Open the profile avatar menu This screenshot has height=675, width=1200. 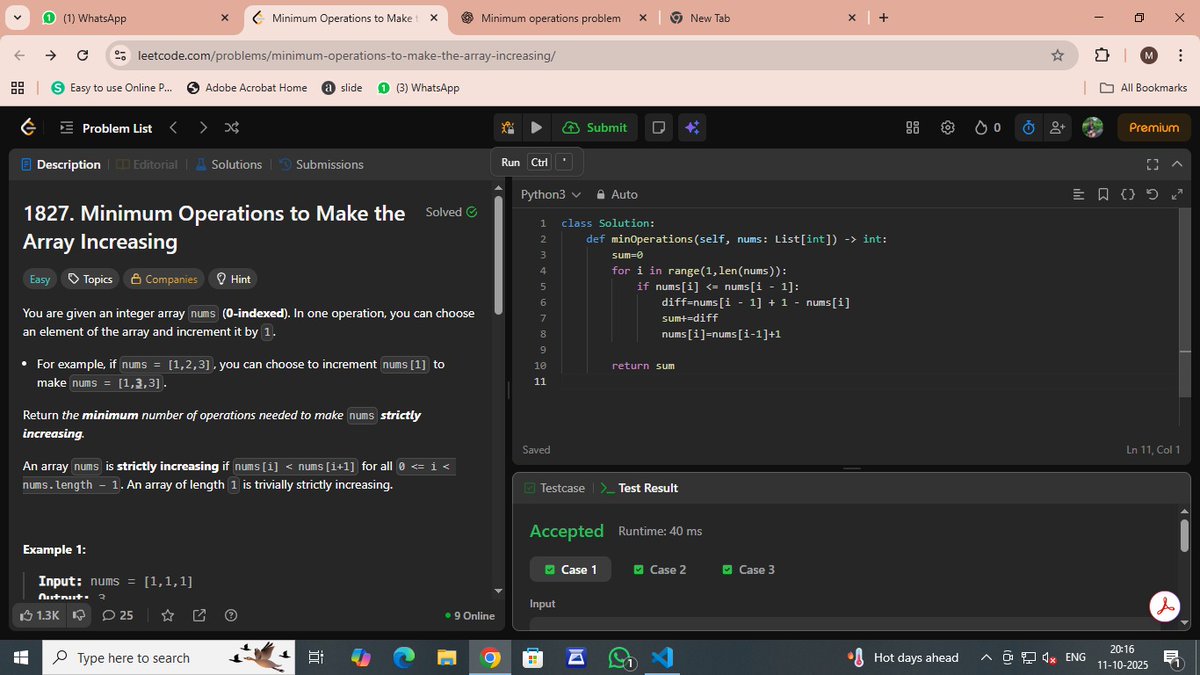(x=1093, y=127)
